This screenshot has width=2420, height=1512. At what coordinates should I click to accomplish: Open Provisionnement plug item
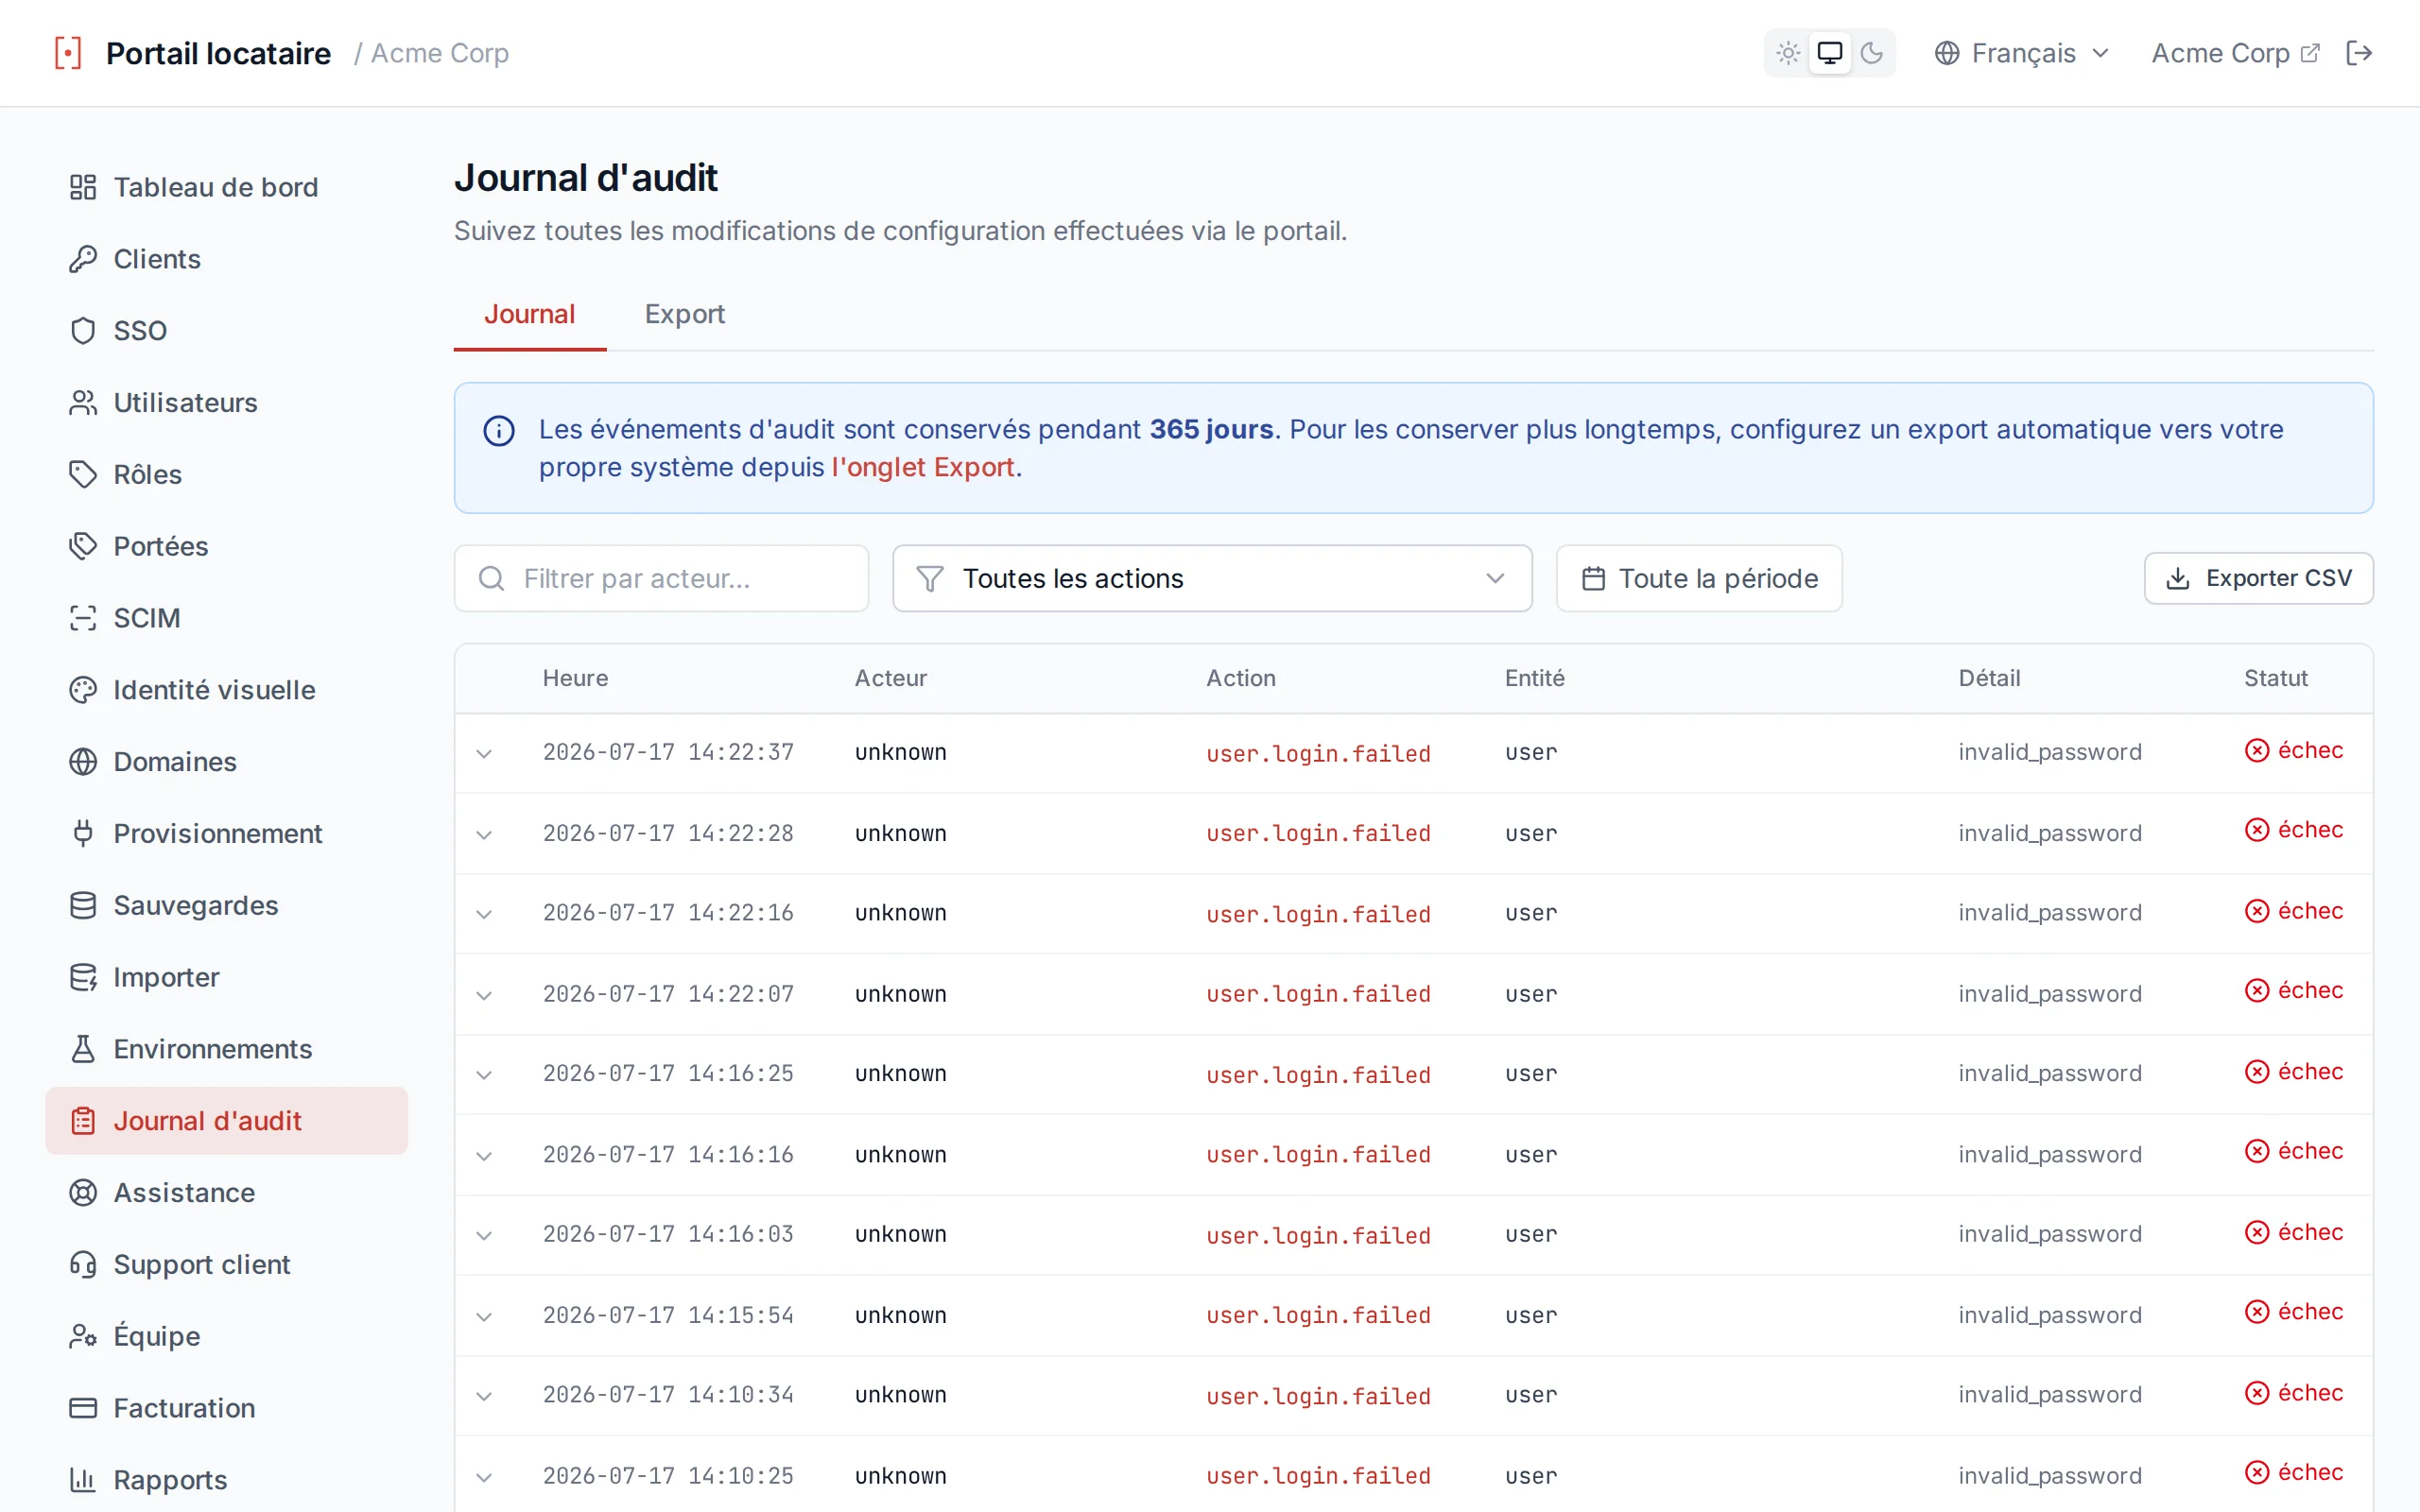point(227,833)
